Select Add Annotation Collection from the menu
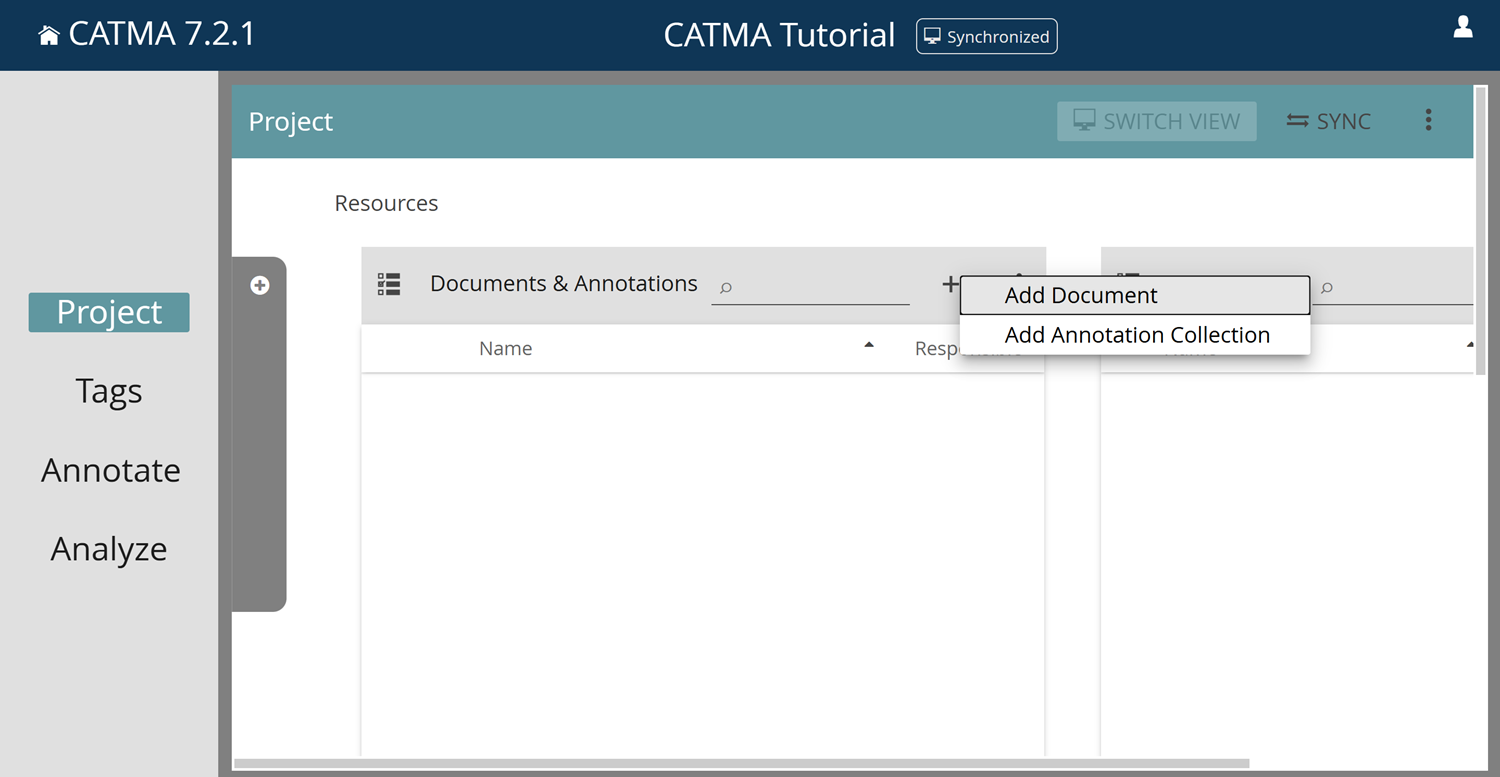 click(1135, 335)
